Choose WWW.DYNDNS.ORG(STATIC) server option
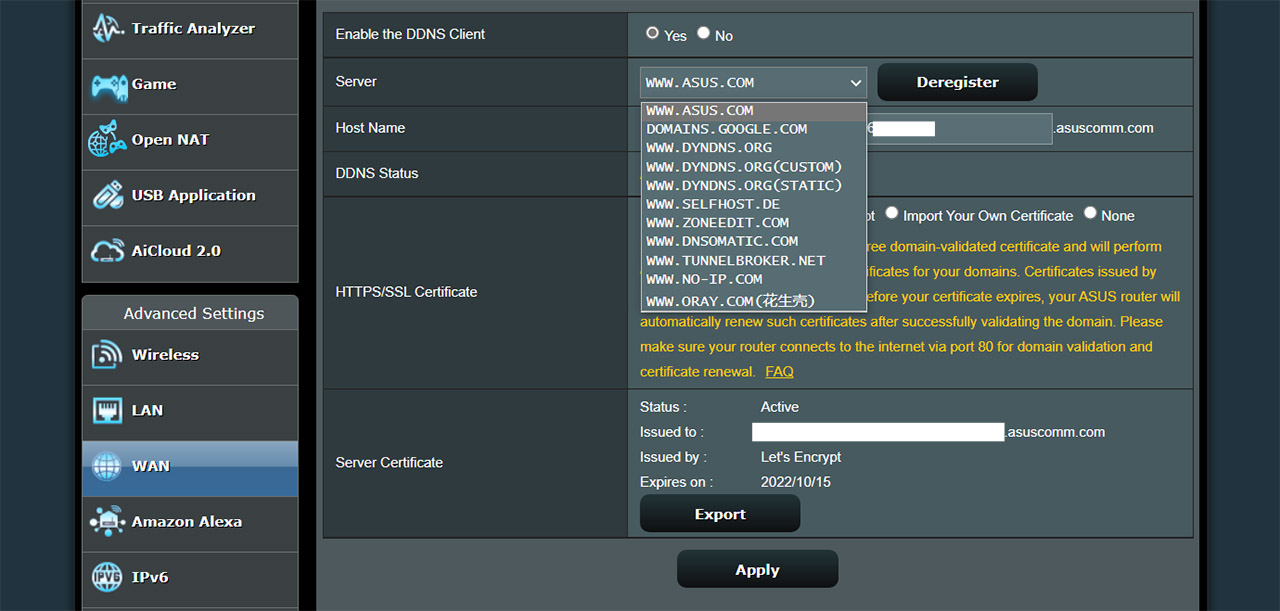 click(754, 186)
